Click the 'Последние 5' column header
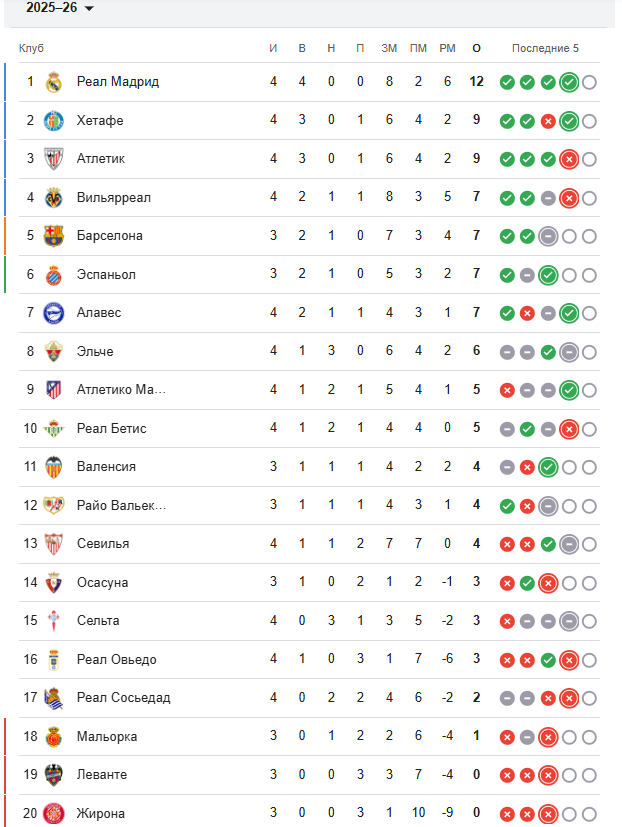Image resolution: width=622 pixels, height=827 pixels. click(545, 48)
